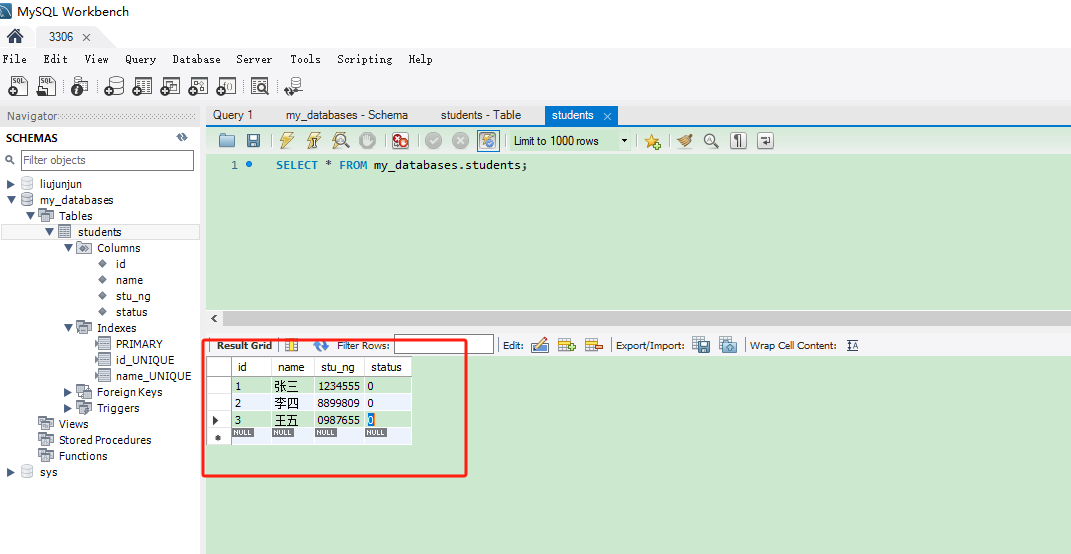Click the create stored procedure icon
The width and height of the screenshot is (1071, 554).
(x=197, y=85)
